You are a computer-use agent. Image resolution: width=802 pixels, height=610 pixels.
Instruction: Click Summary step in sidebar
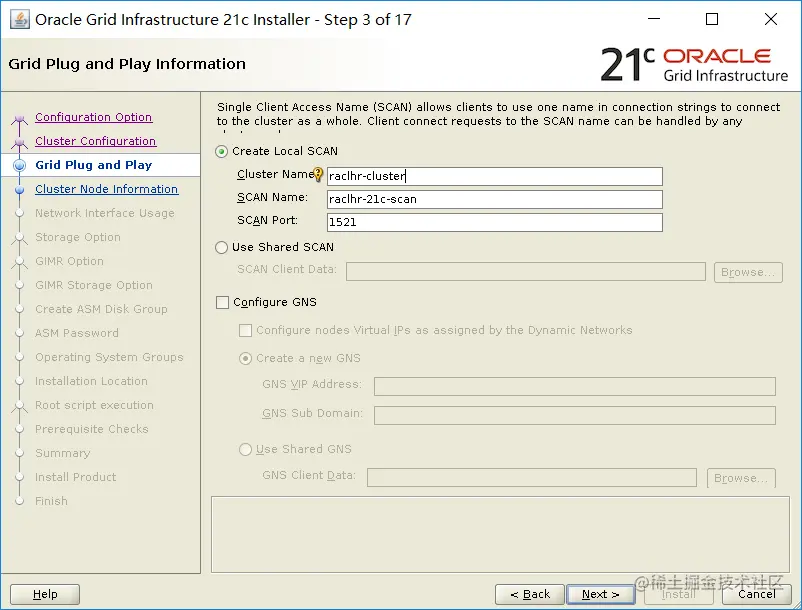point(62,454)
